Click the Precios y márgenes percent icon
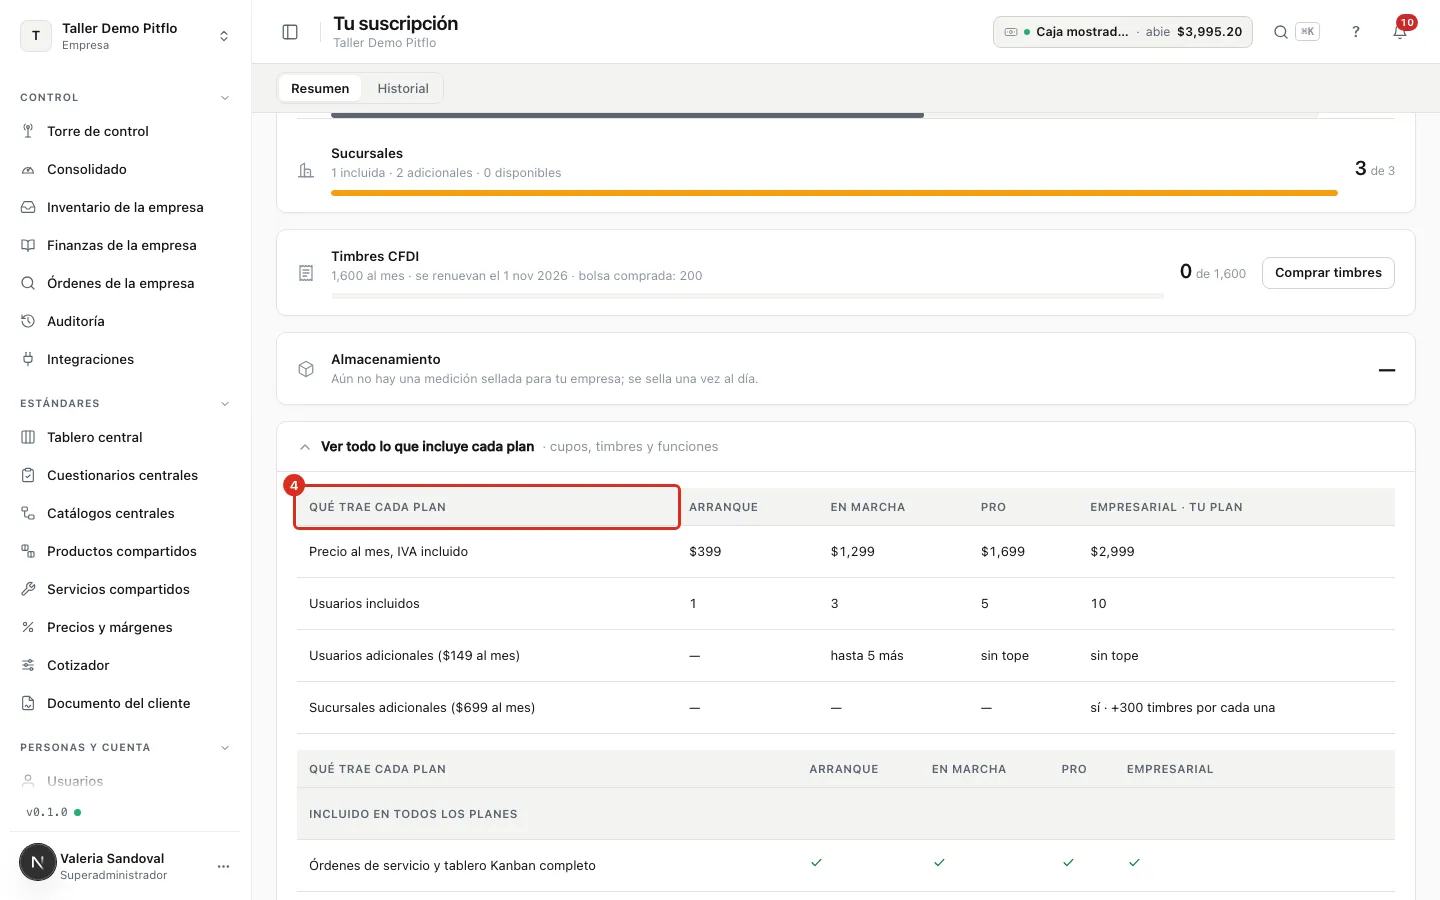Image resolution: width=1440 pixels, height=900 pixels. click(x=28, y=627)
